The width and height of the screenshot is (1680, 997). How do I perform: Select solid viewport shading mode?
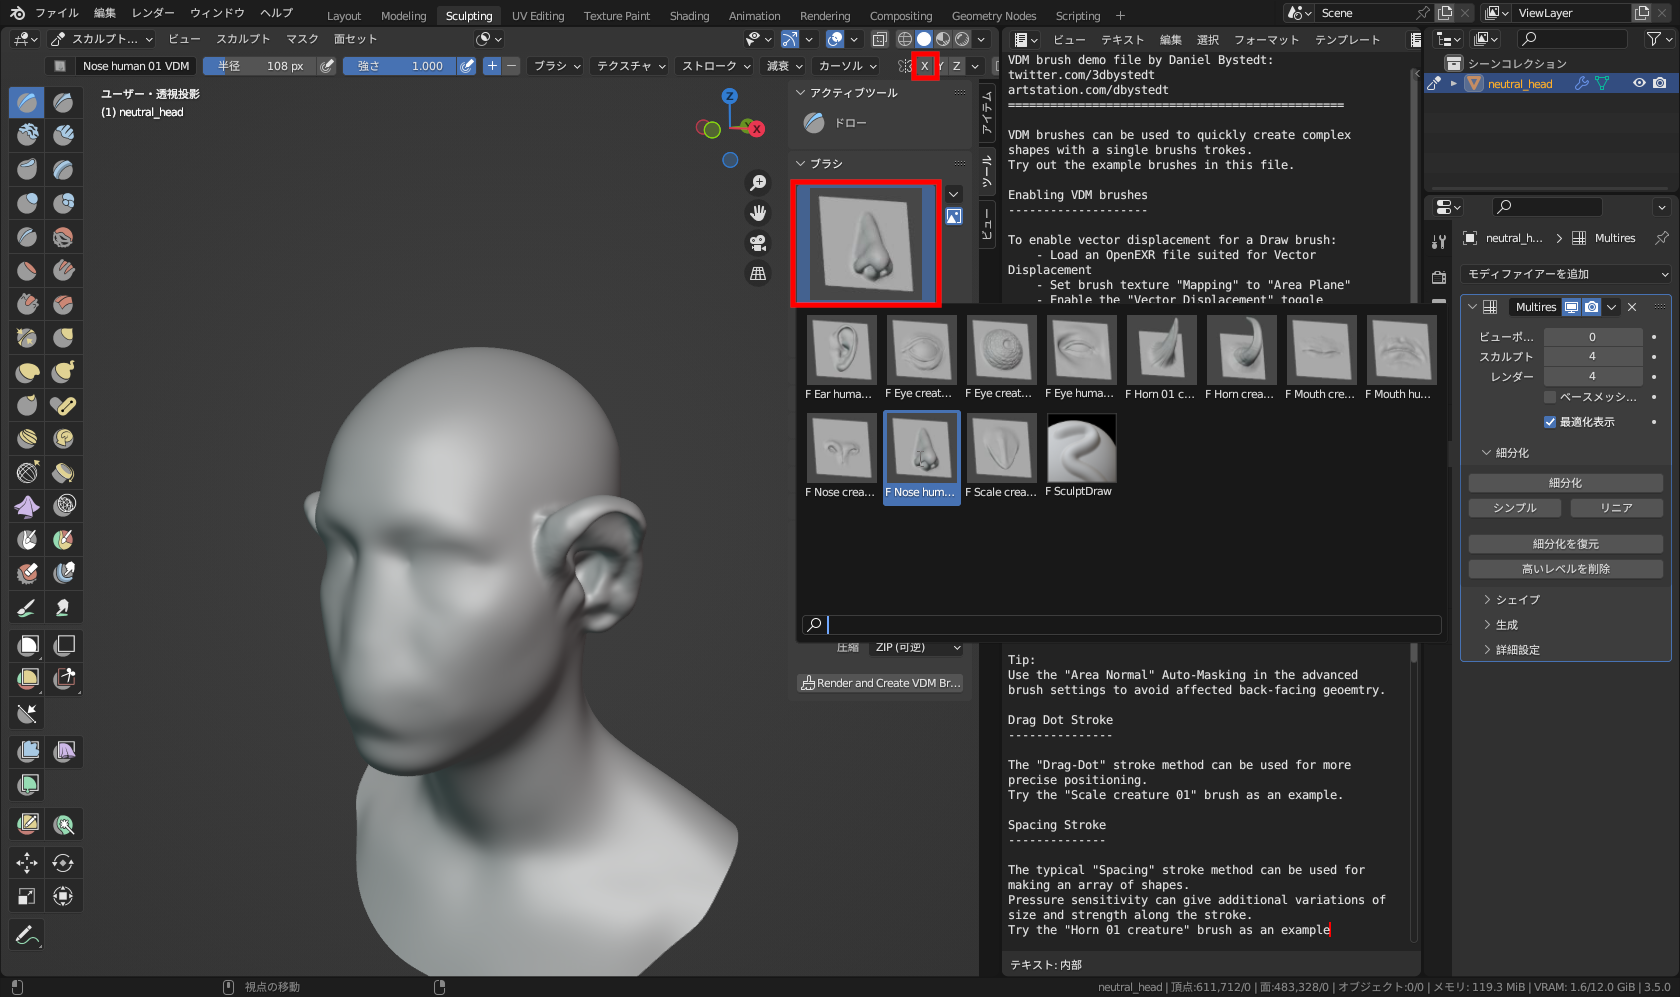tap(924, 39)
